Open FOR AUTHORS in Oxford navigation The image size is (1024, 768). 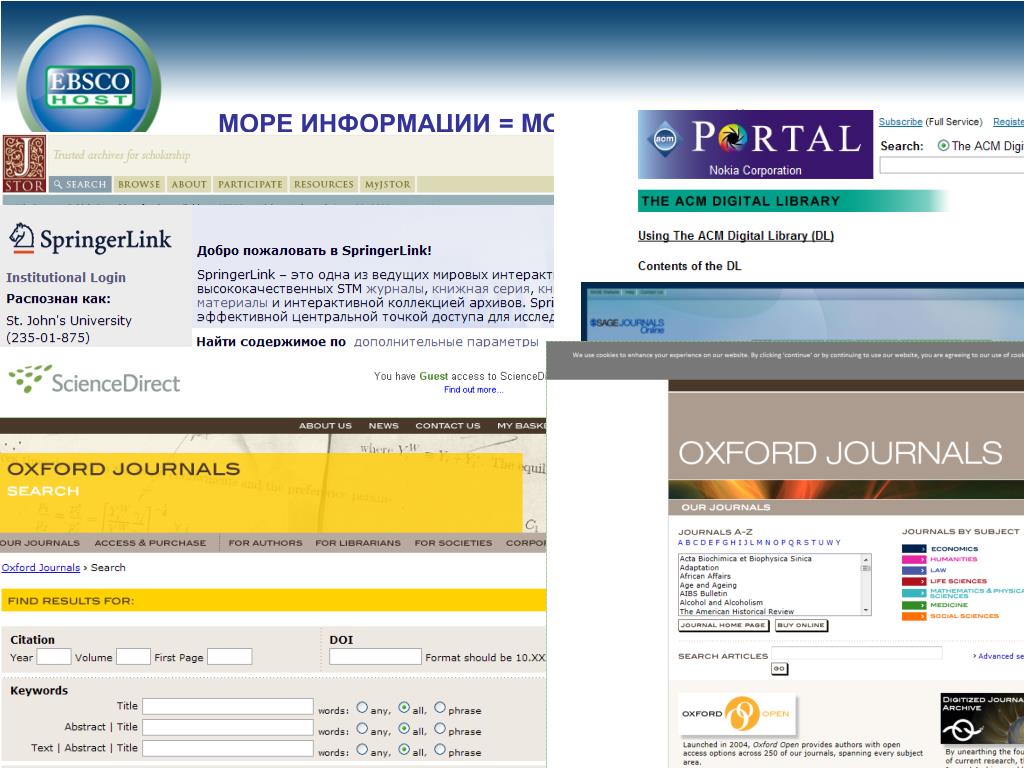click(265, 543)
